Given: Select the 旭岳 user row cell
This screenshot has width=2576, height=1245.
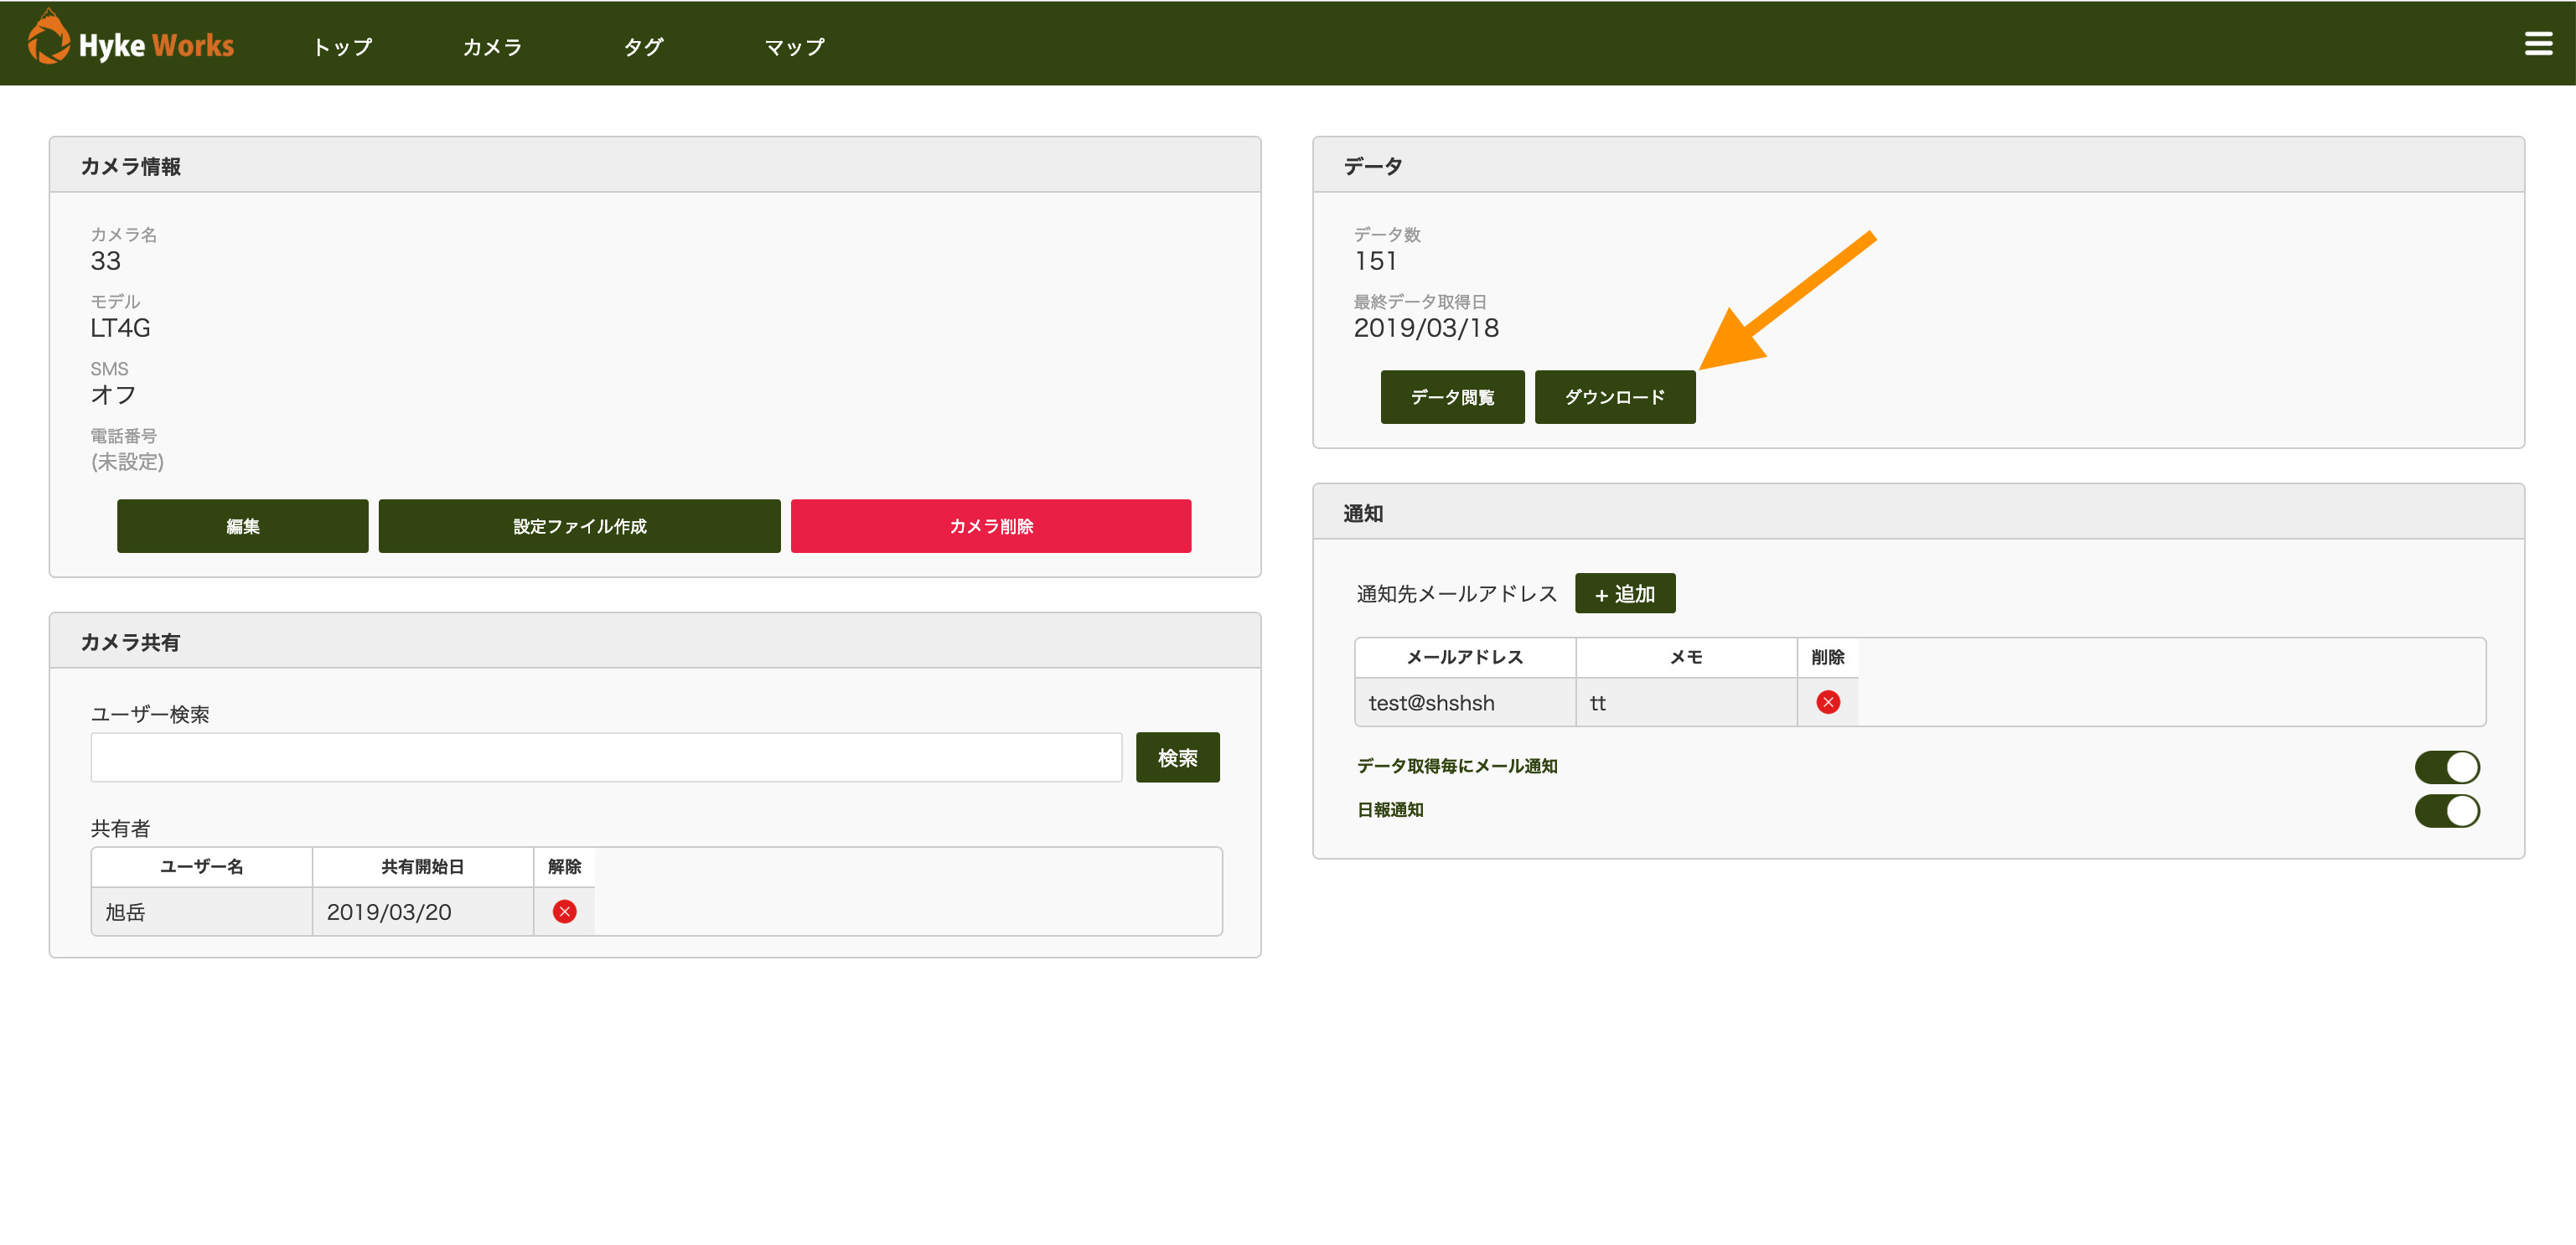Looking at the screenshot, I should coord(201,912).
